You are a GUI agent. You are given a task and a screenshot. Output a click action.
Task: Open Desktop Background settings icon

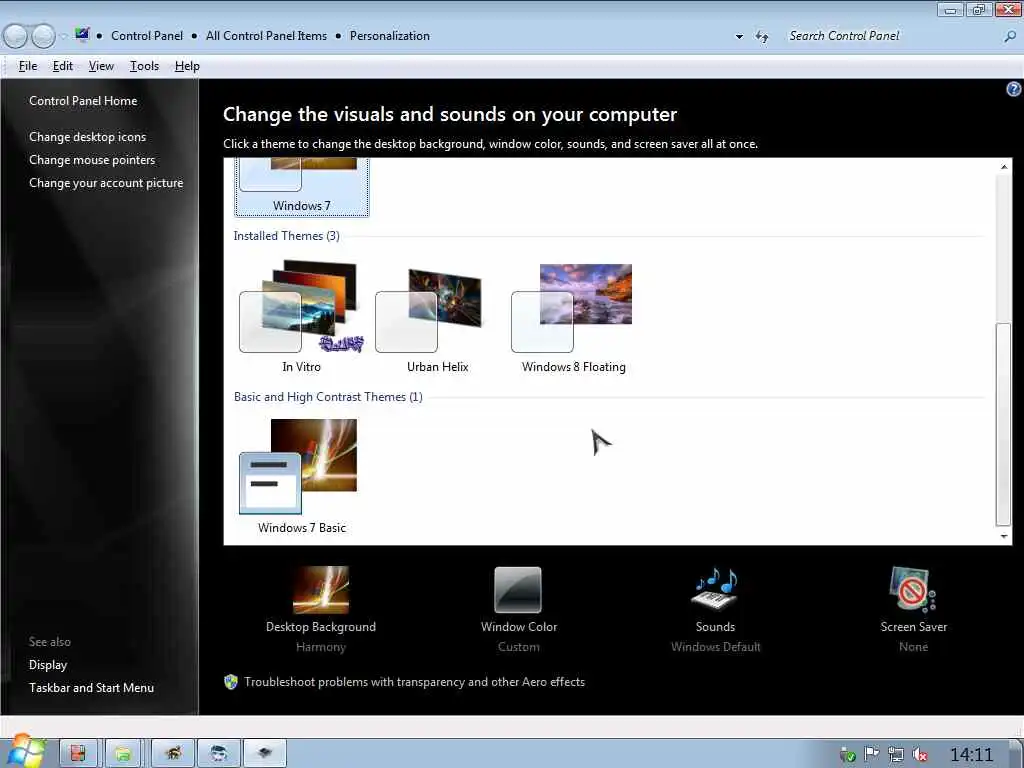tap(321, 590)
